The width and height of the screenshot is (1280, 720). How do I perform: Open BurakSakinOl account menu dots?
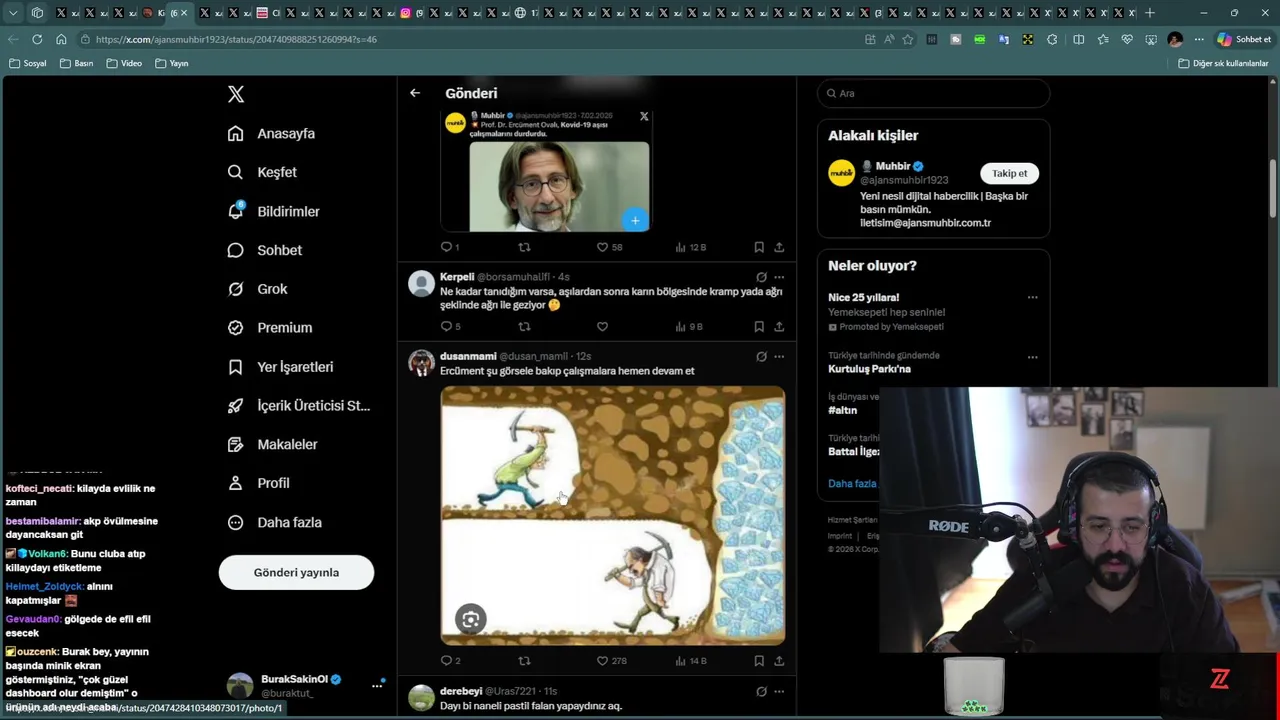tap(377, 686)
